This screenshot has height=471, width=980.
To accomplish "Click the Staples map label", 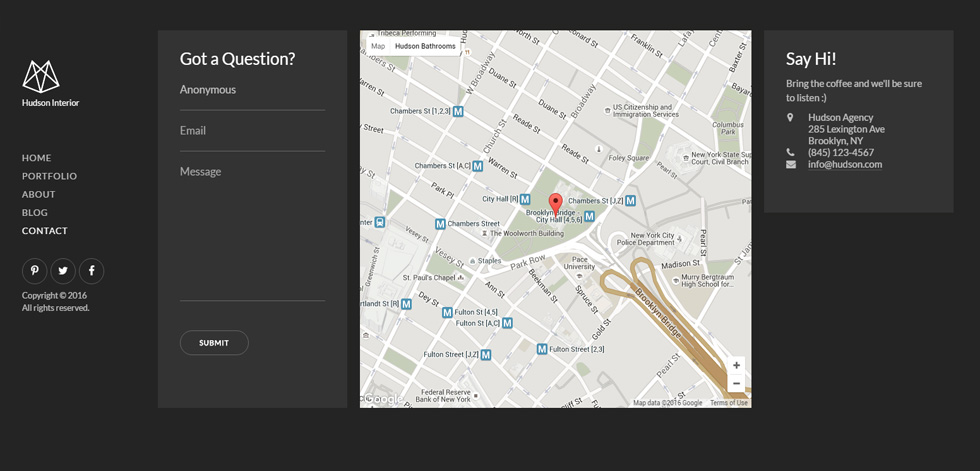I will pos(489,261).
